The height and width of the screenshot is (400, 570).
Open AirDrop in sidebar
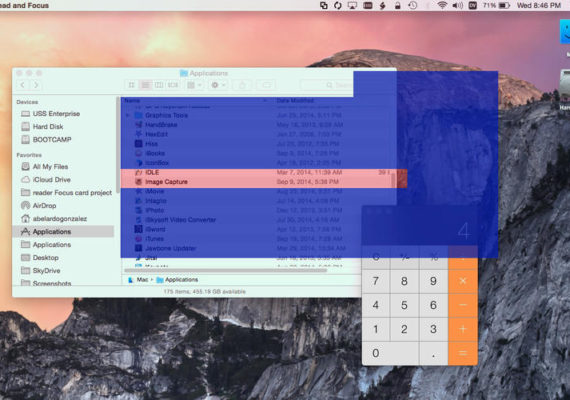click(44, 206)
